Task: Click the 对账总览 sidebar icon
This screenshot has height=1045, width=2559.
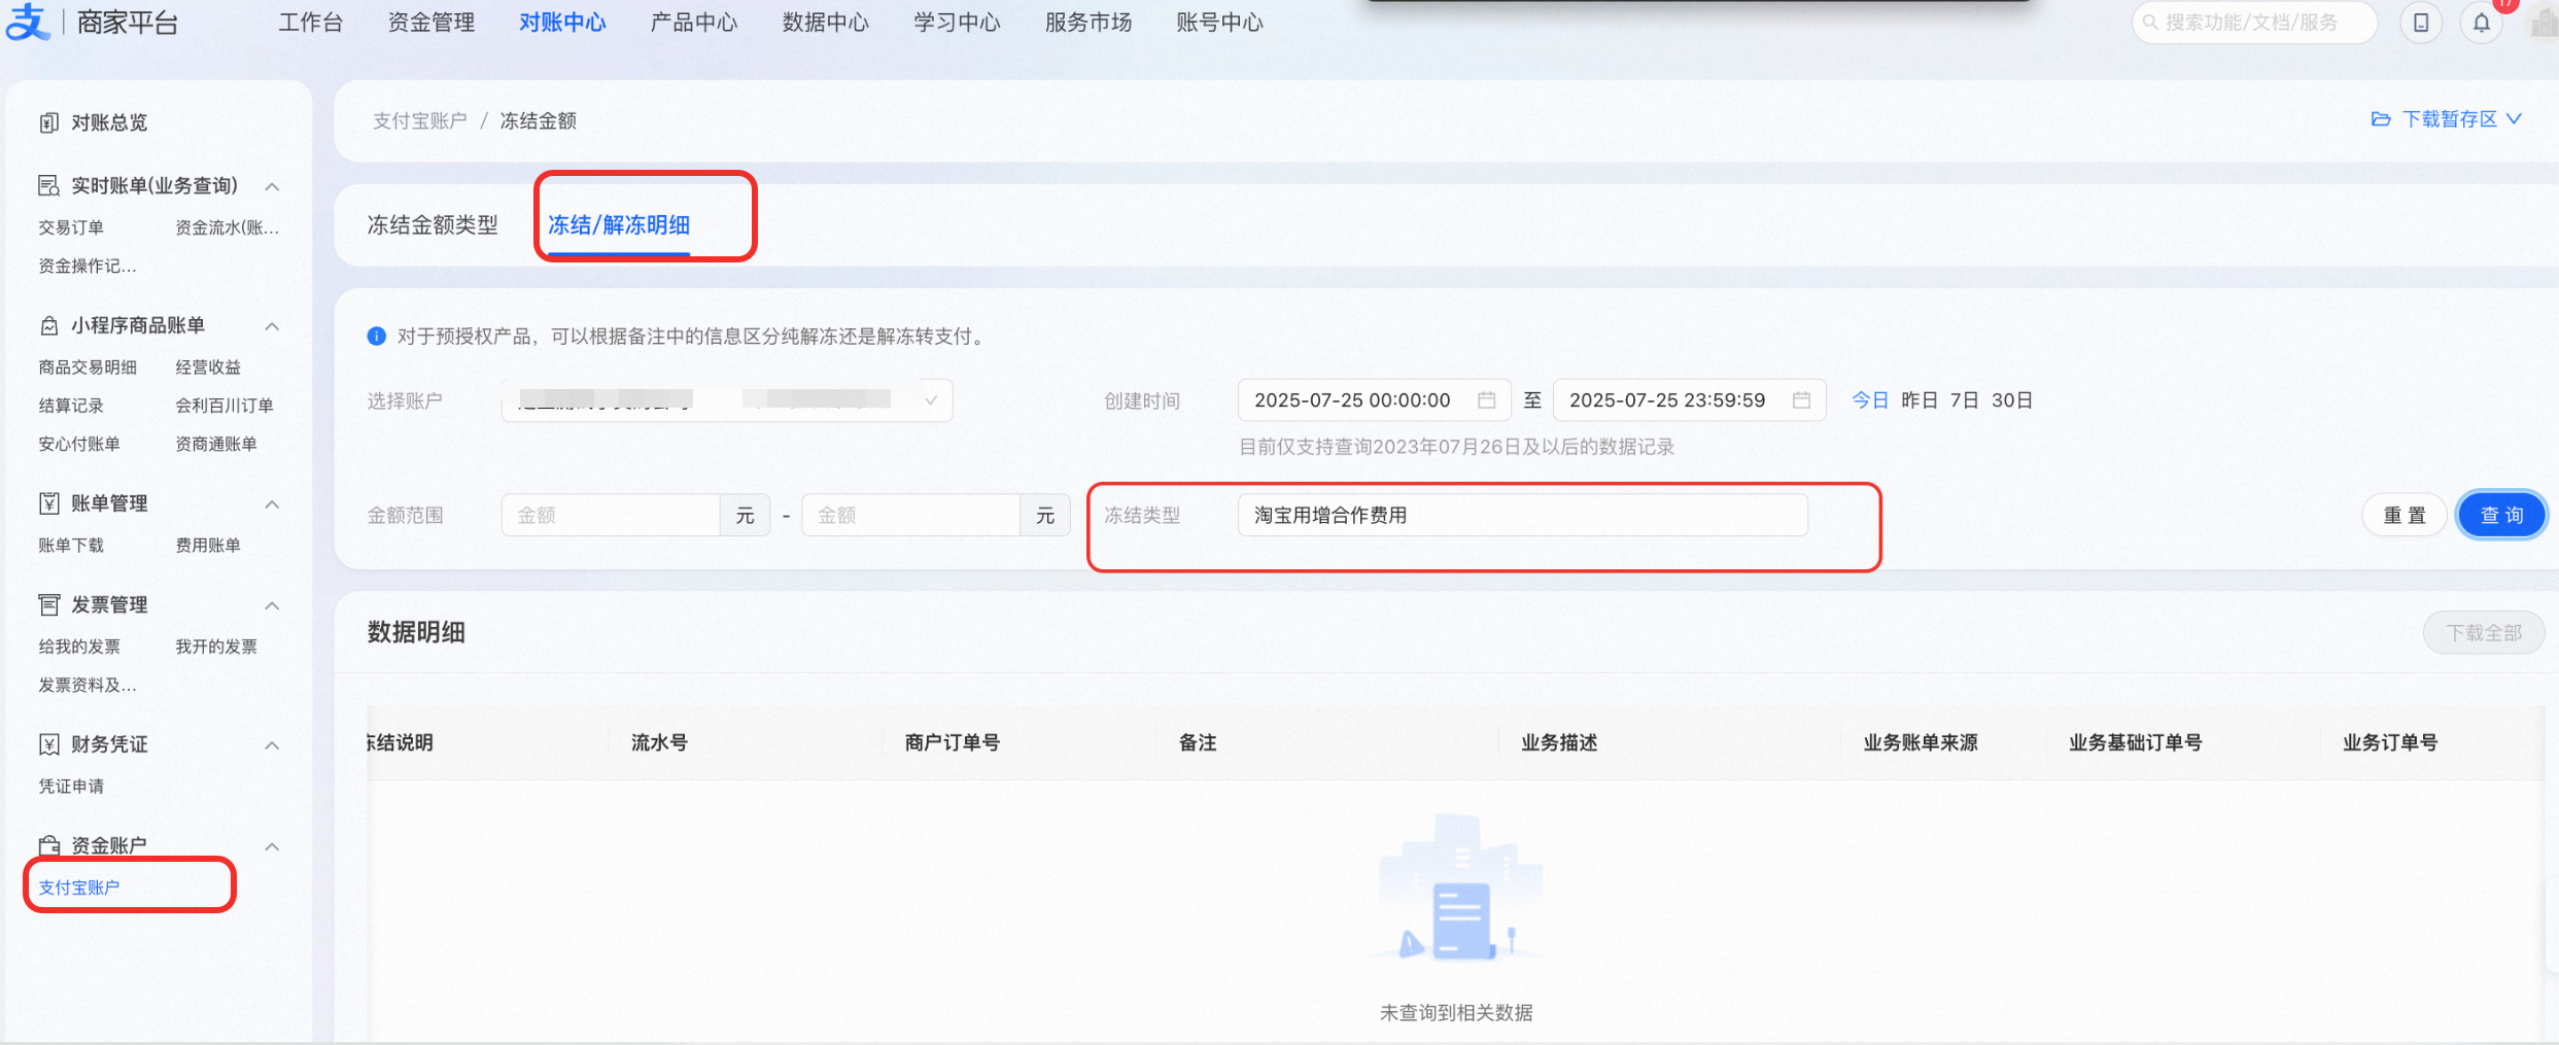Action: pyautogui.click(x=49, y=122)
